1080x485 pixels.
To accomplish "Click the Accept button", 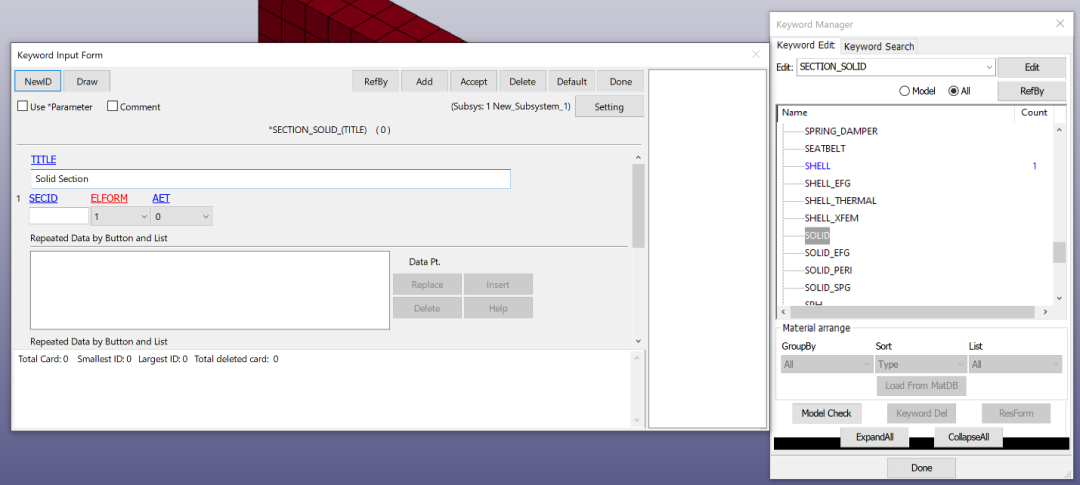I will pyautogui.click(x=474, y=81).
